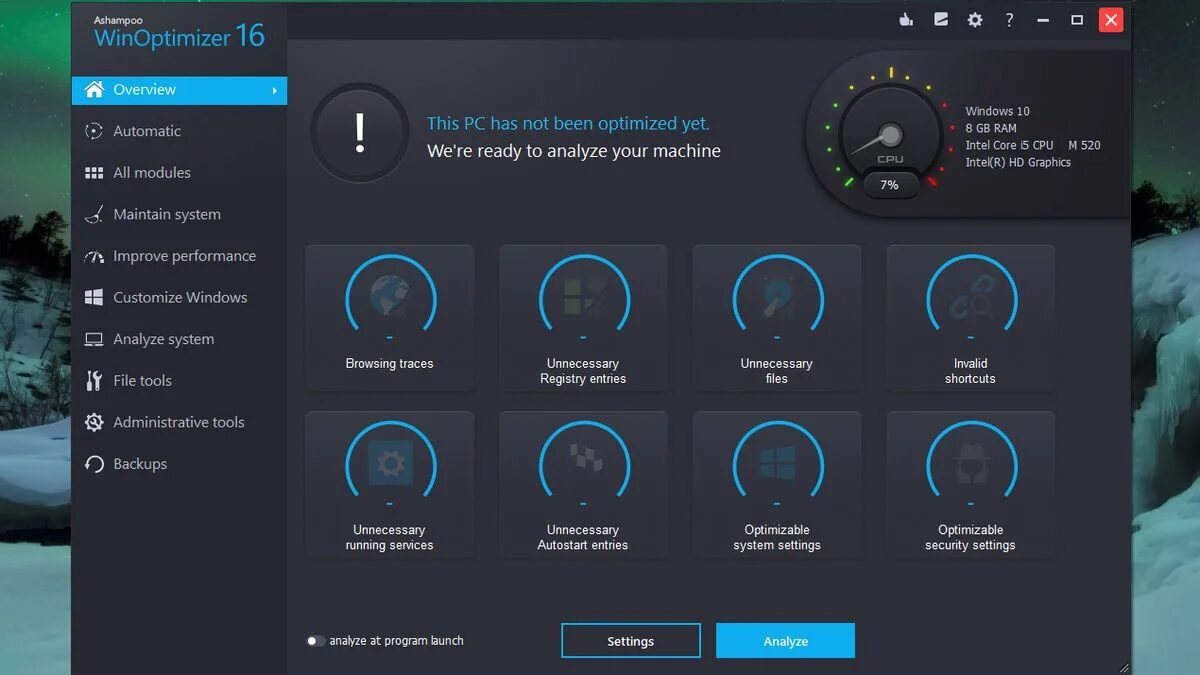Click the laptop icon for Analyze system

click(x=94, y=339)
